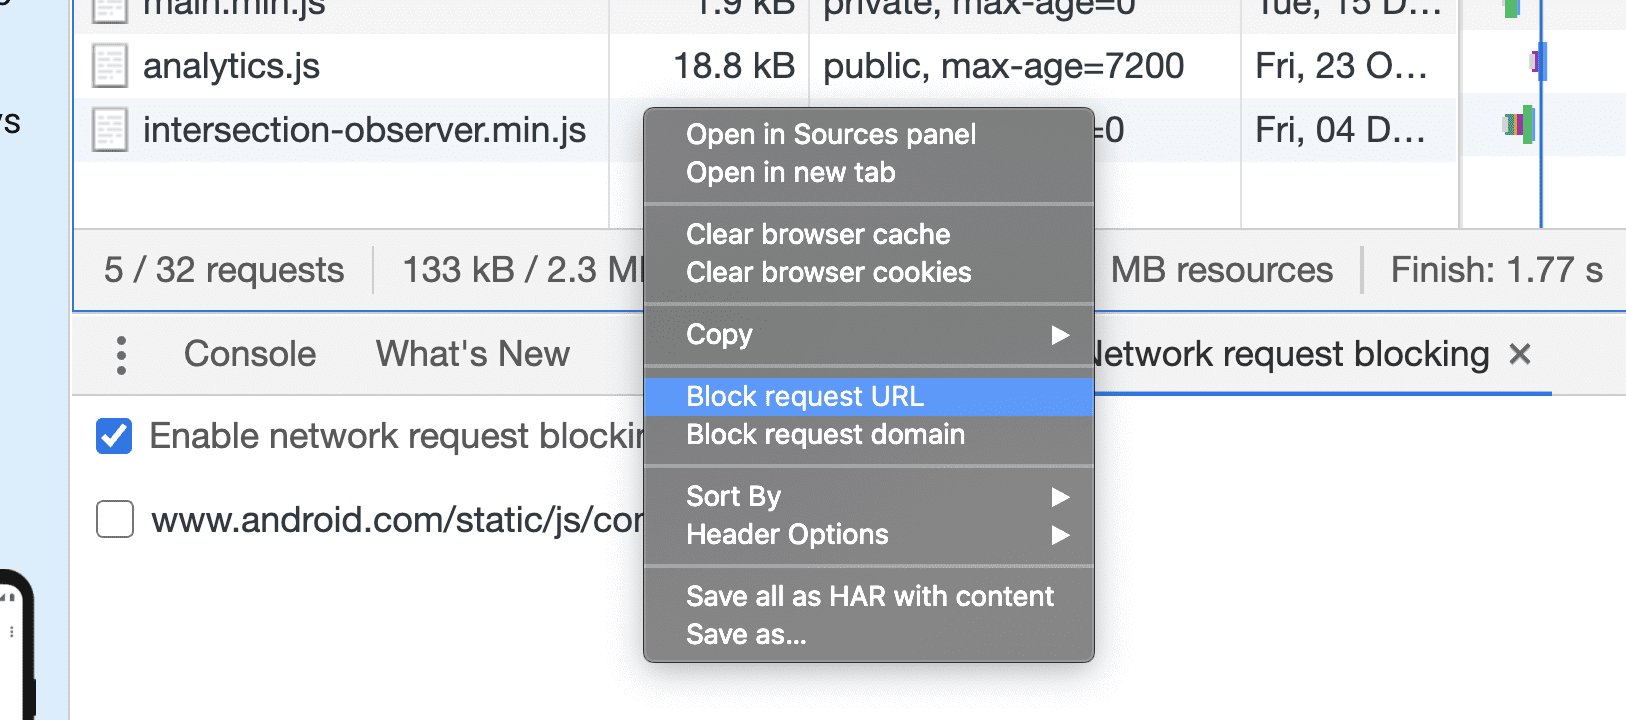Screen dimensions: 1626x720
Task: Select the intersection-observer.min.js request row
Action: click(365, 130)
